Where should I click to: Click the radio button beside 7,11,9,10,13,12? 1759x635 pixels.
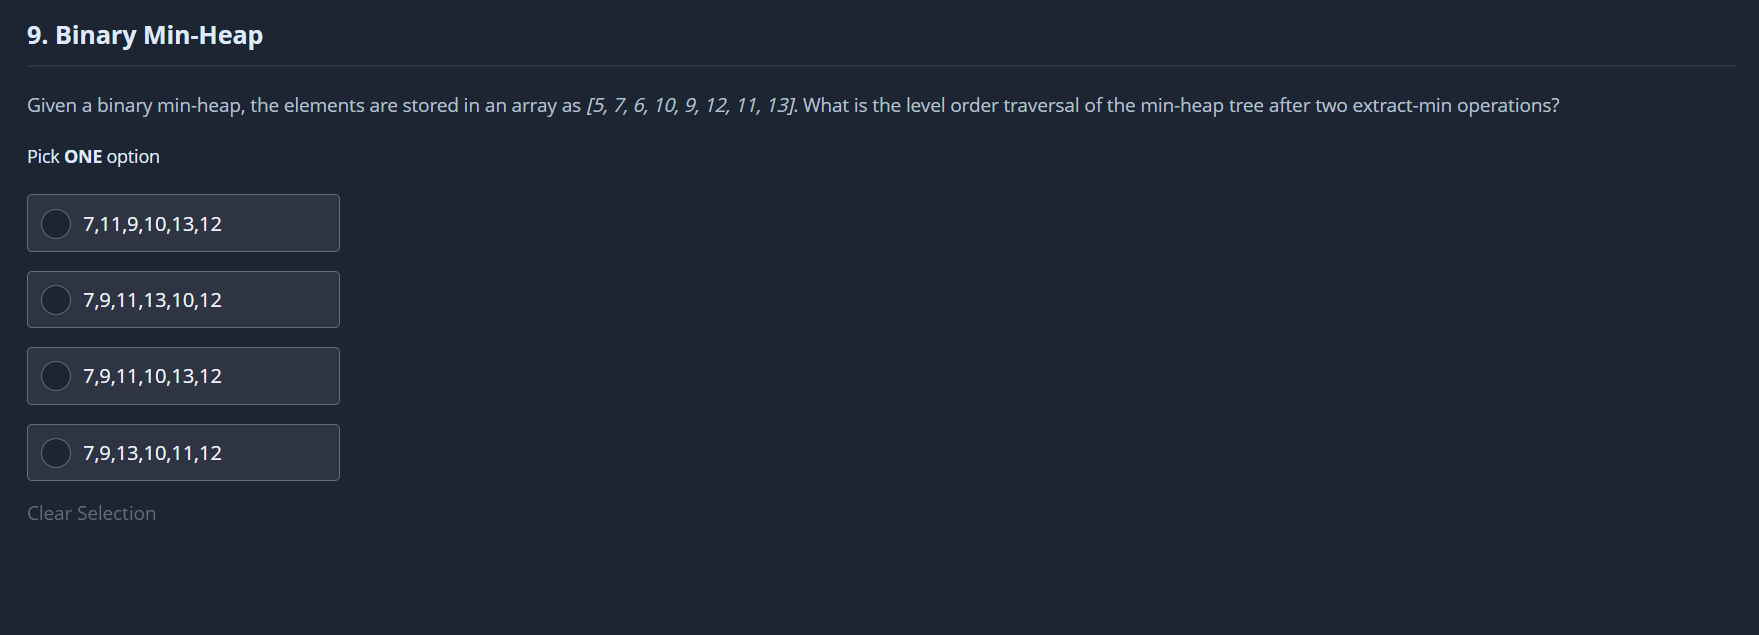click(x=56, y=223)
